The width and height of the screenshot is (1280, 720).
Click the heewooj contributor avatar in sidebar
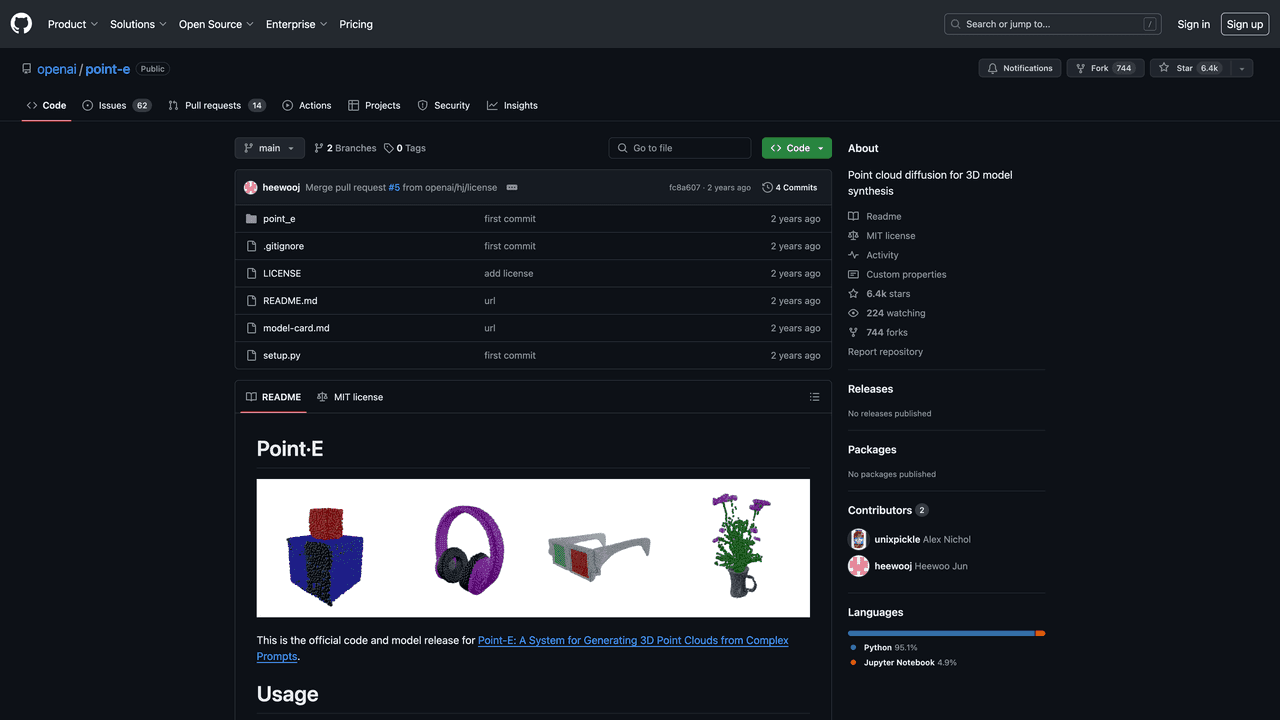[858, 566]
